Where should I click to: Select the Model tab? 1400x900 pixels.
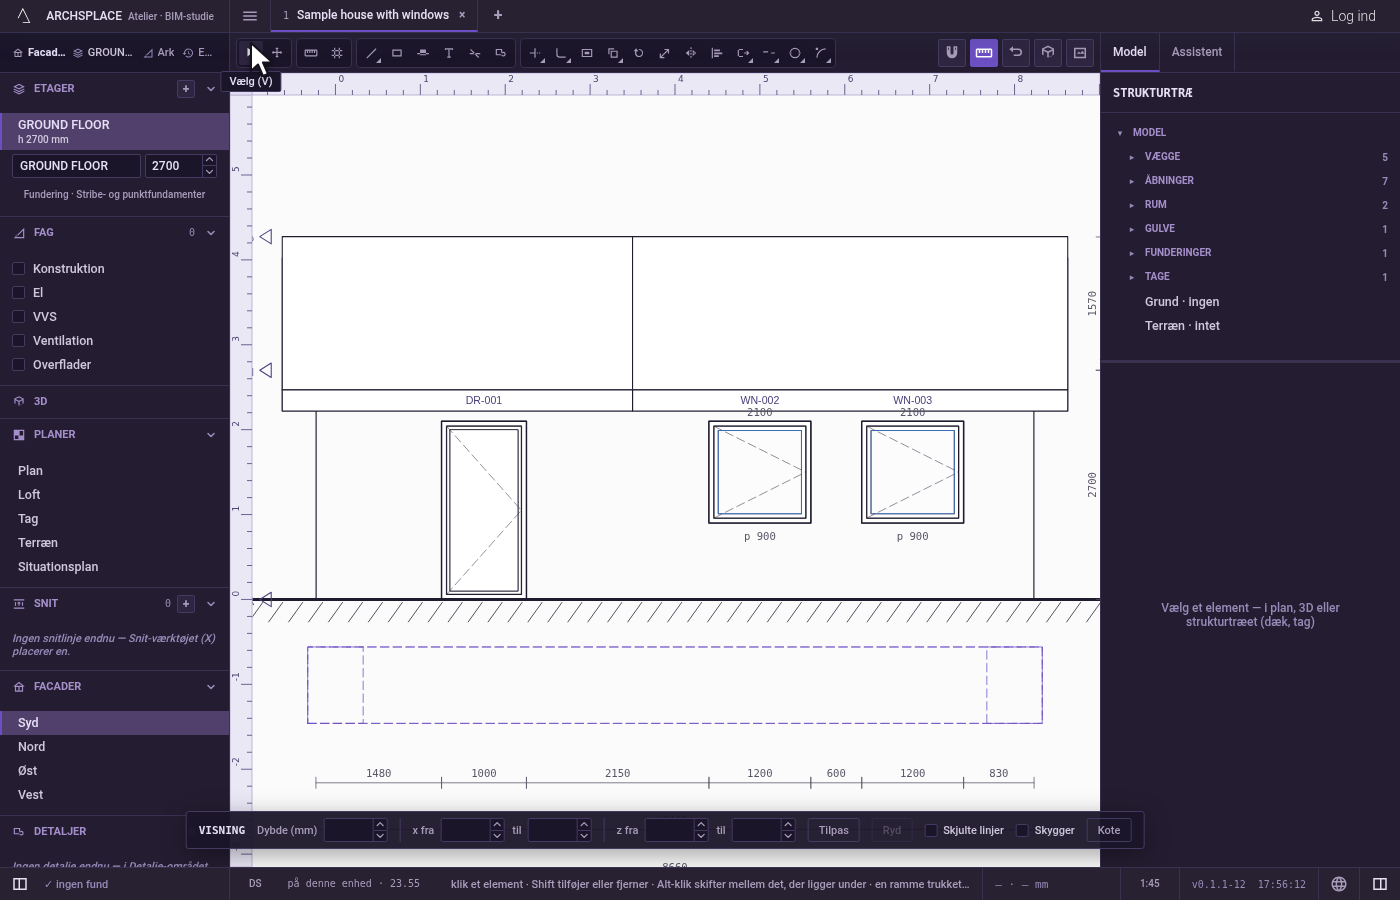pyautogui.click(x=1130, y=52)
